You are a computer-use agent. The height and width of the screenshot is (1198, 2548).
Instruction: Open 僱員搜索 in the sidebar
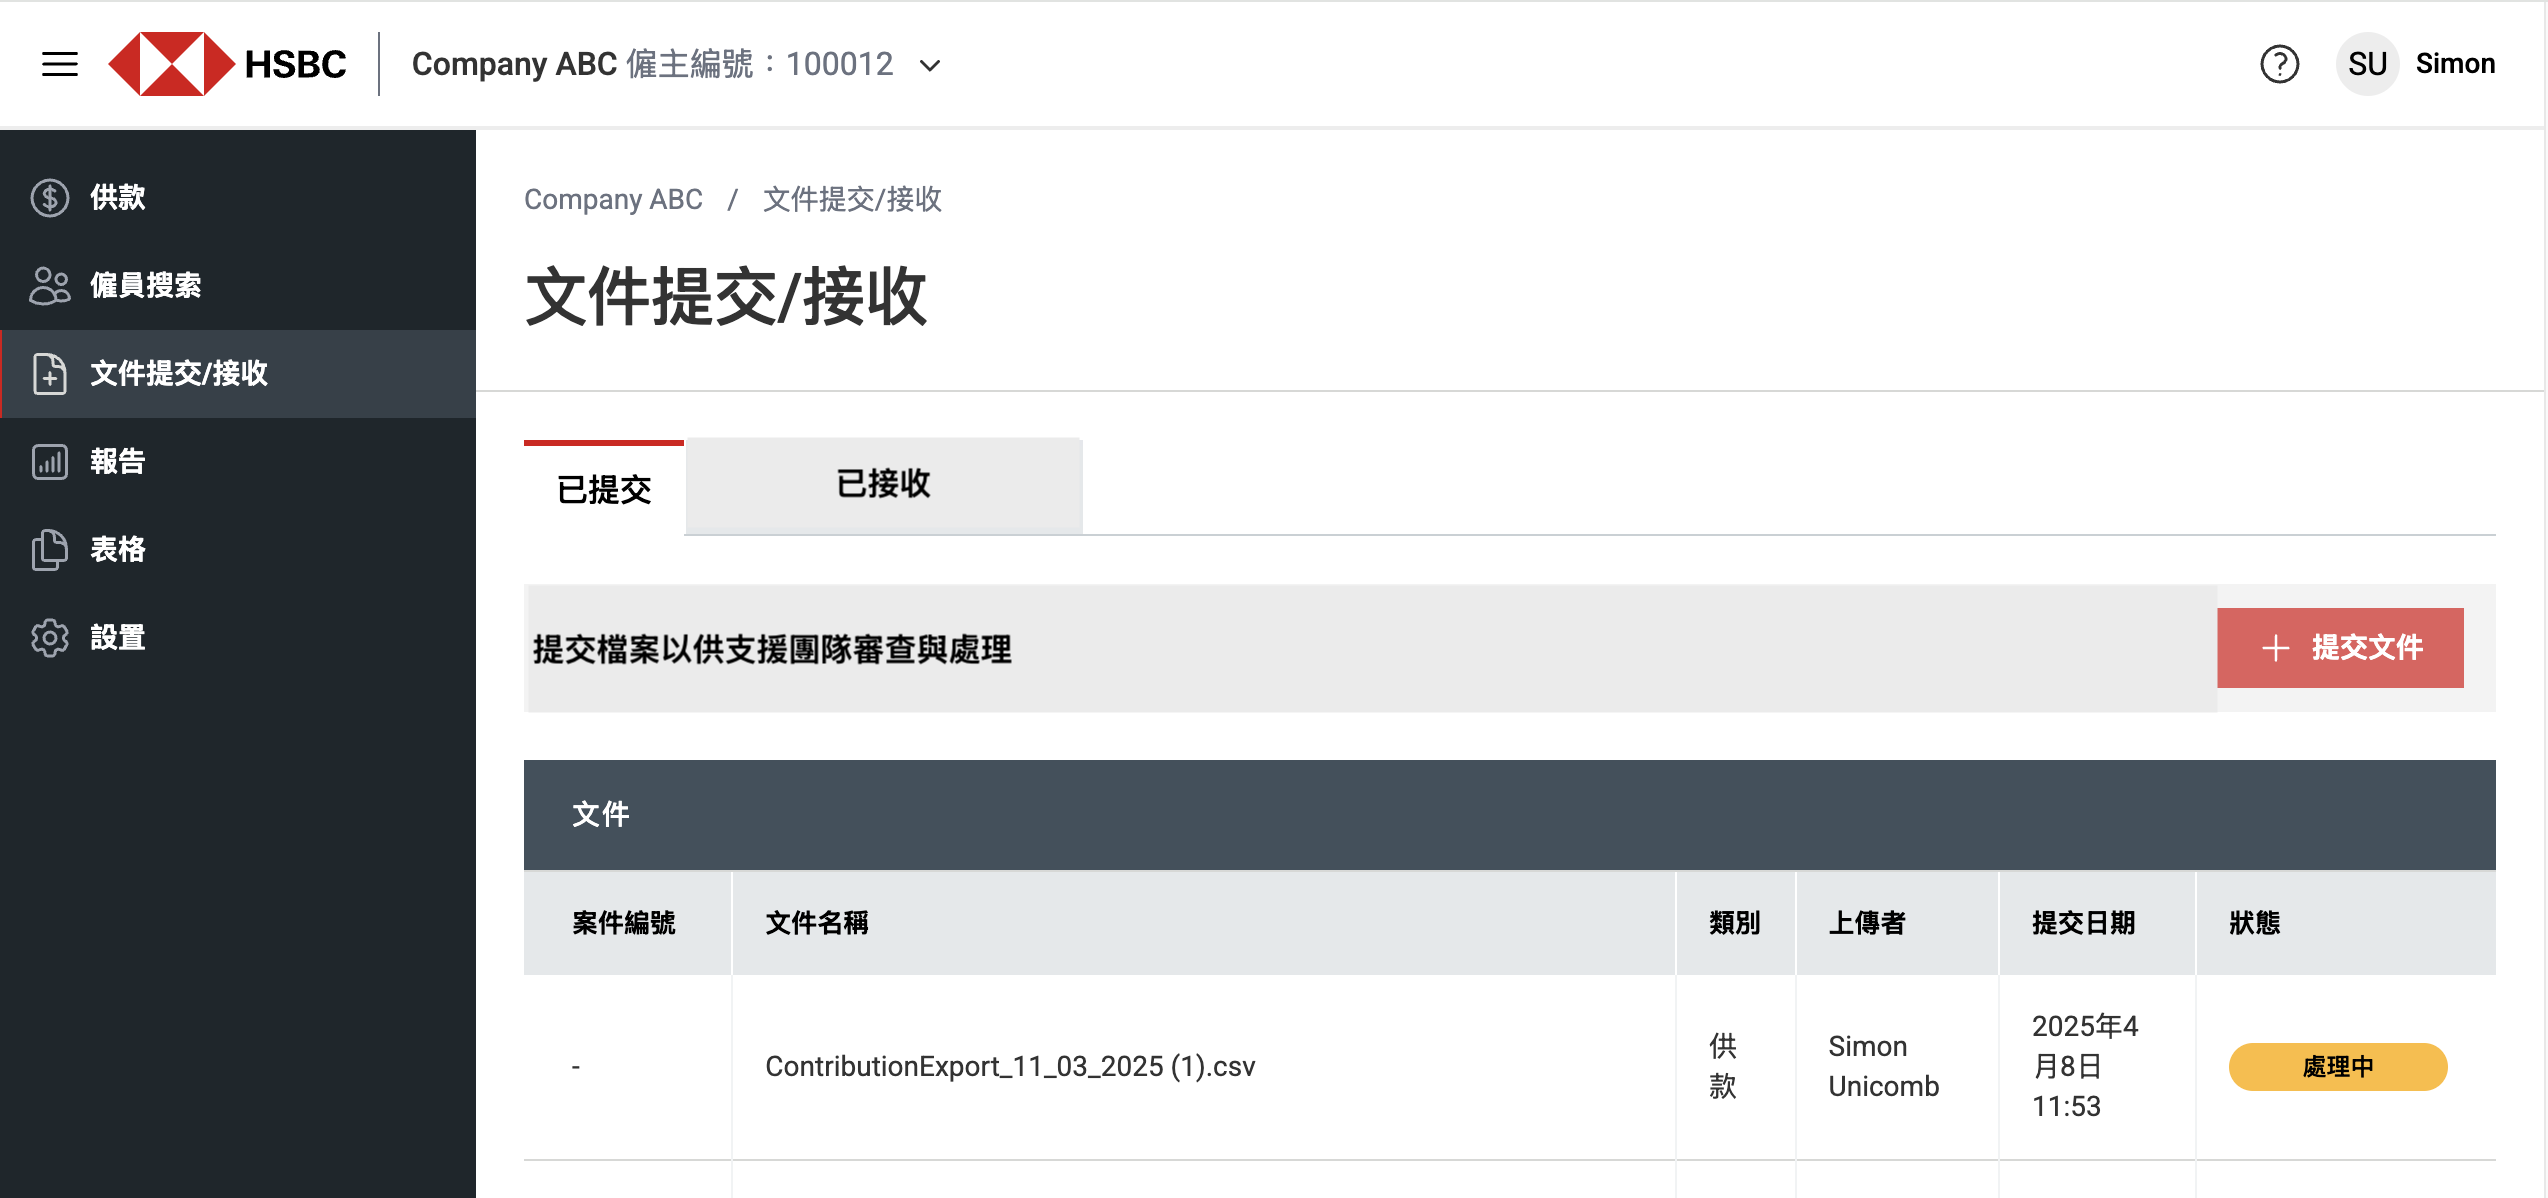238,285
